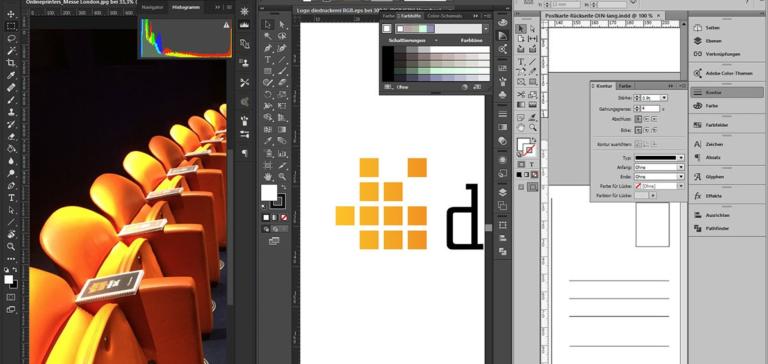Select Photoshop's Rectangular Marquee tool
The image size is (768, 364).
(x=11, y=26)
